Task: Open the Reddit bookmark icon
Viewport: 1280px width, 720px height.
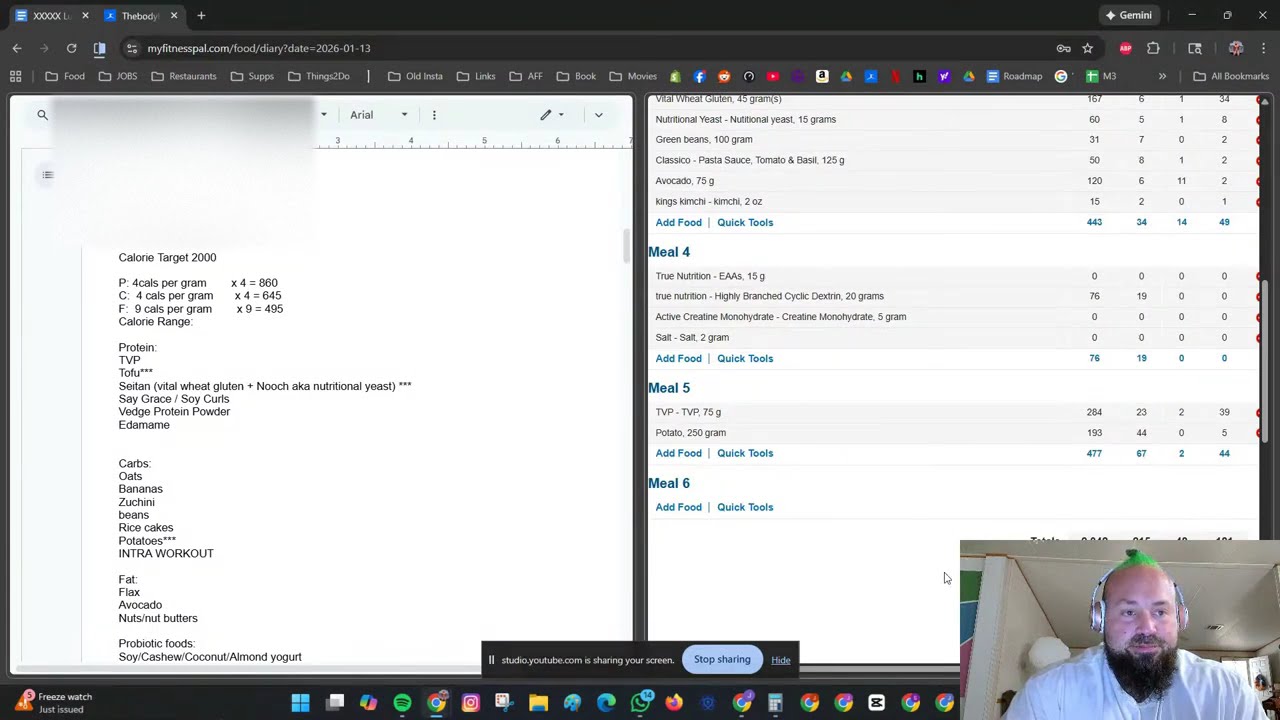Action: click(724, 76)
